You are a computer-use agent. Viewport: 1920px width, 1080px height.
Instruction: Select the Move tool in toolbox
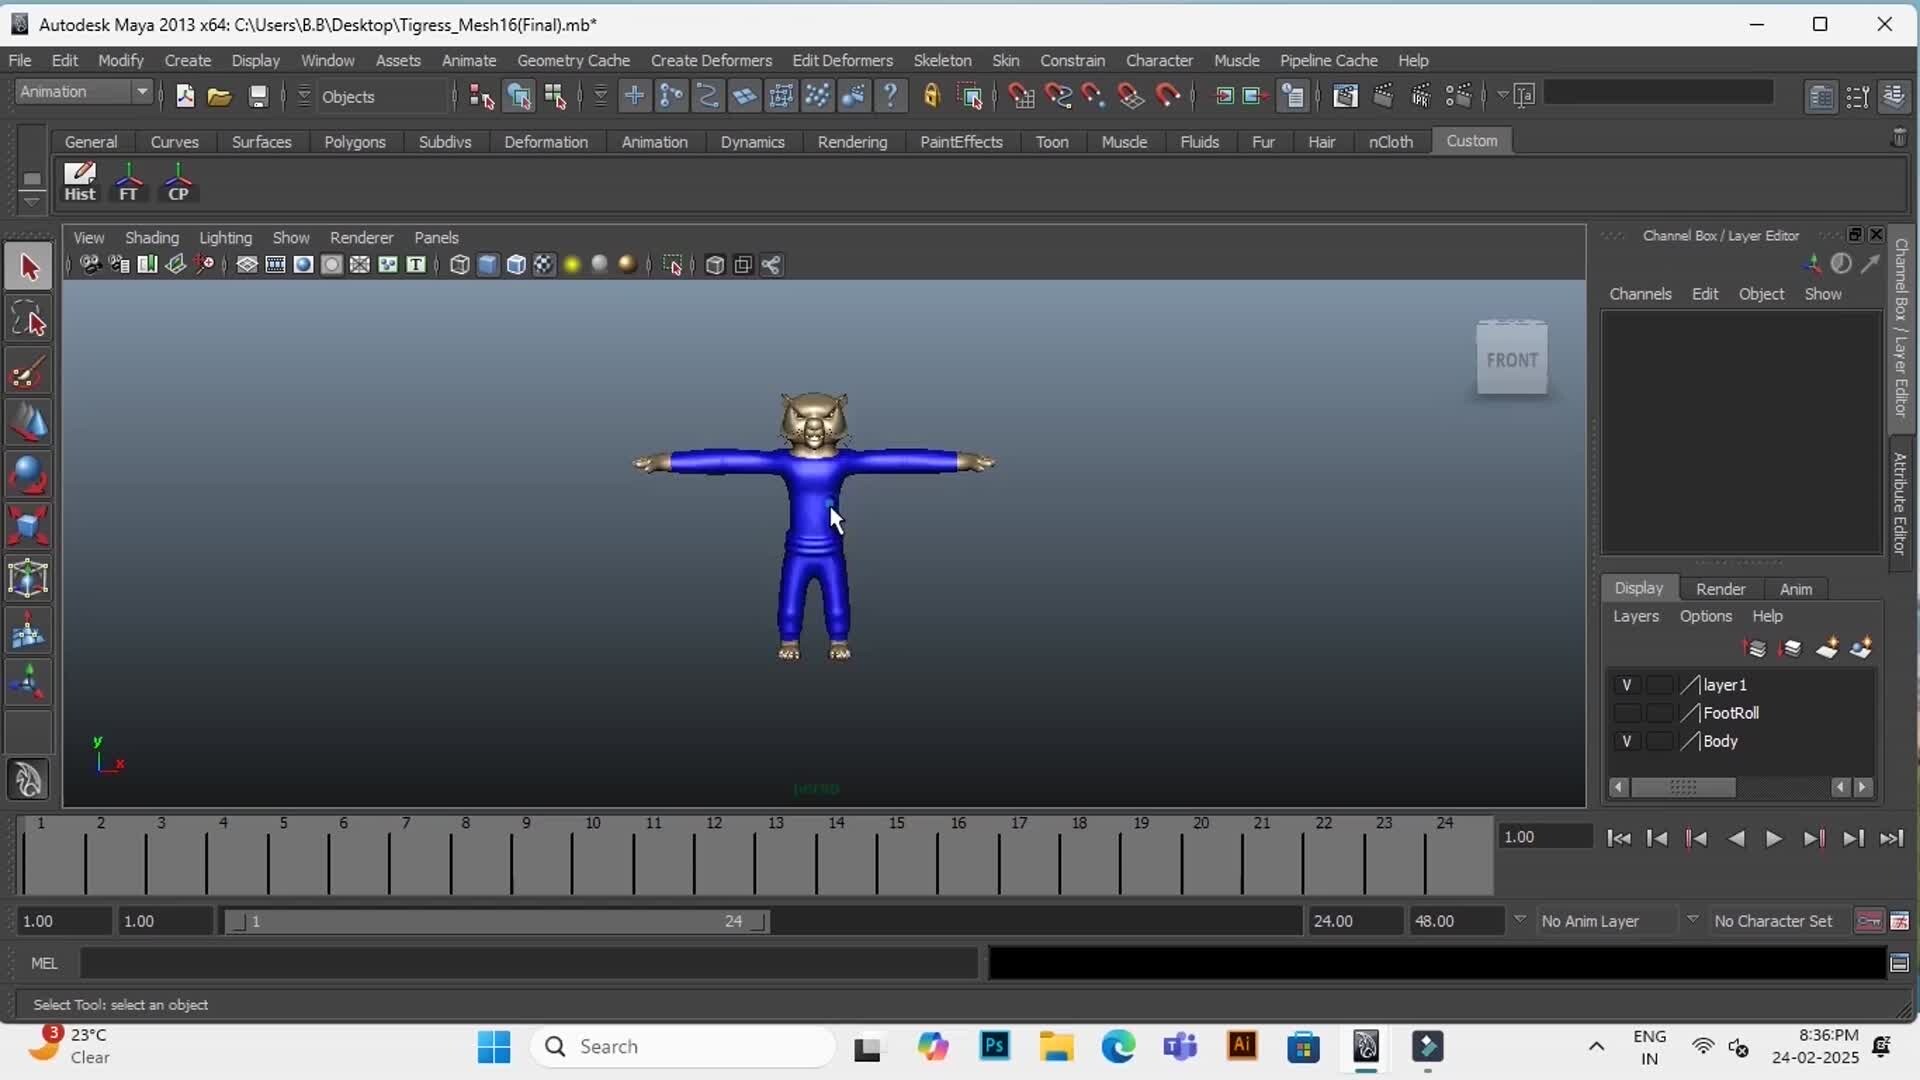28,423
